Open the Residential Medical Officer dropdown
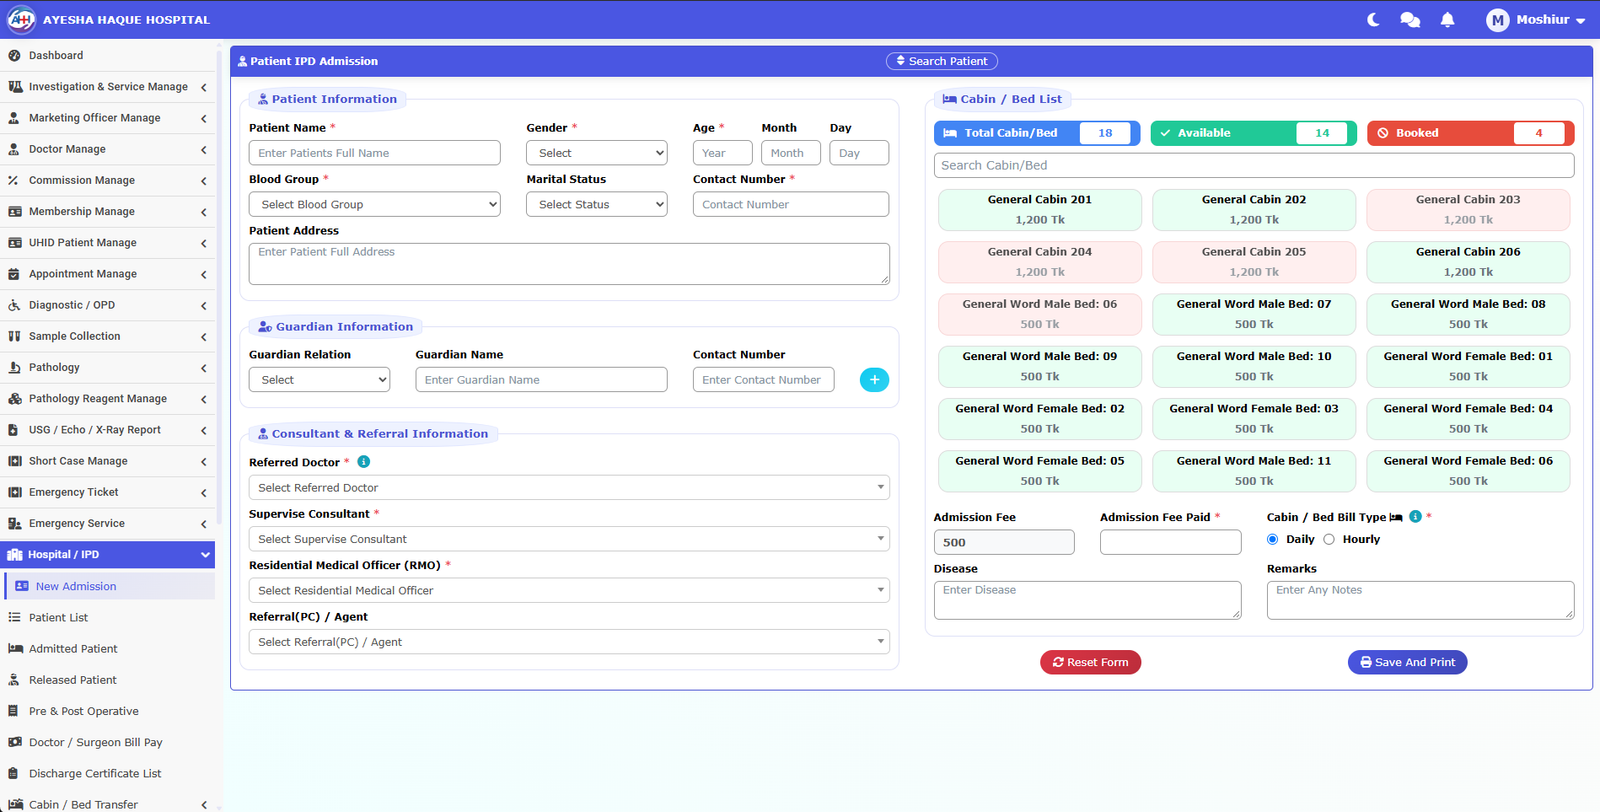 pyautogui.click(x=569, y=591)
